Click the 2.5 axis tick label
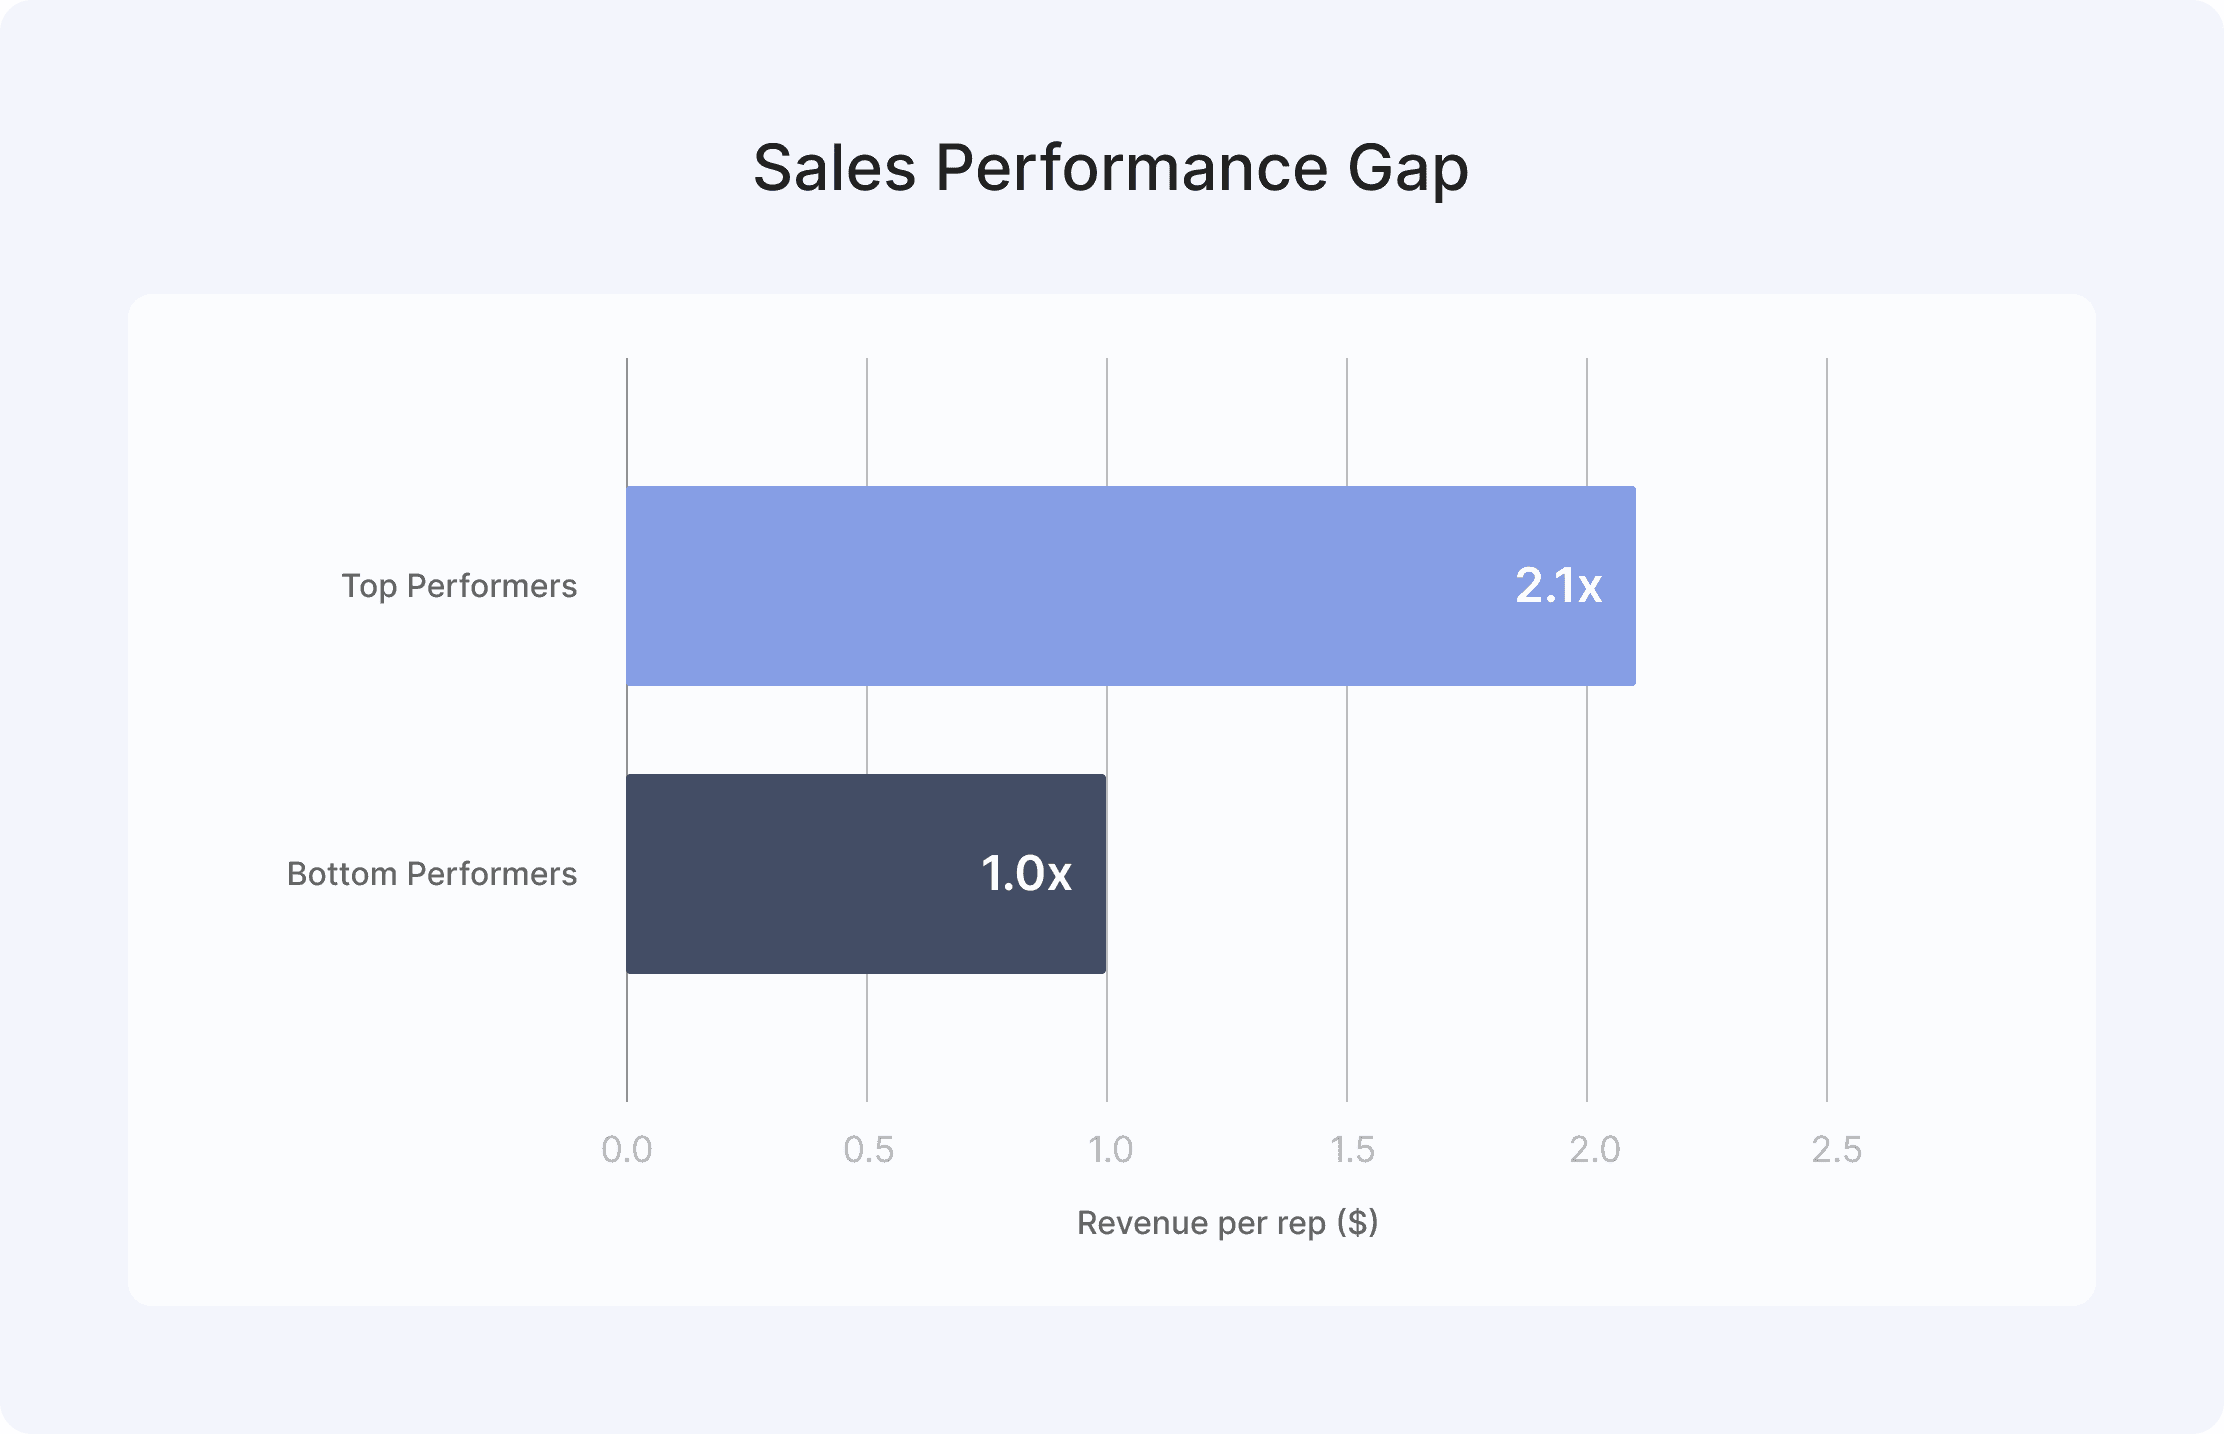The height and width of the screenshot is (1434, 2224). (x=1836, y=1150)
